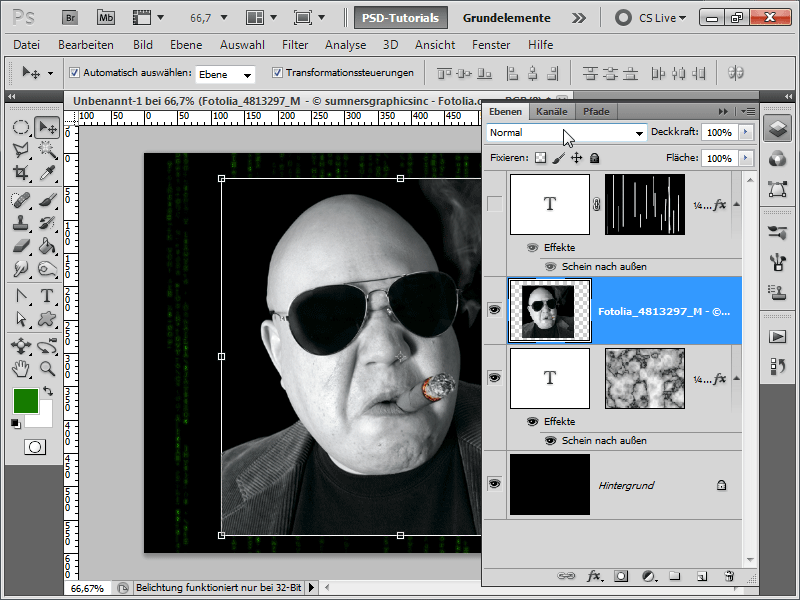Launch Adobe Bridge

(x=70, y=18)
